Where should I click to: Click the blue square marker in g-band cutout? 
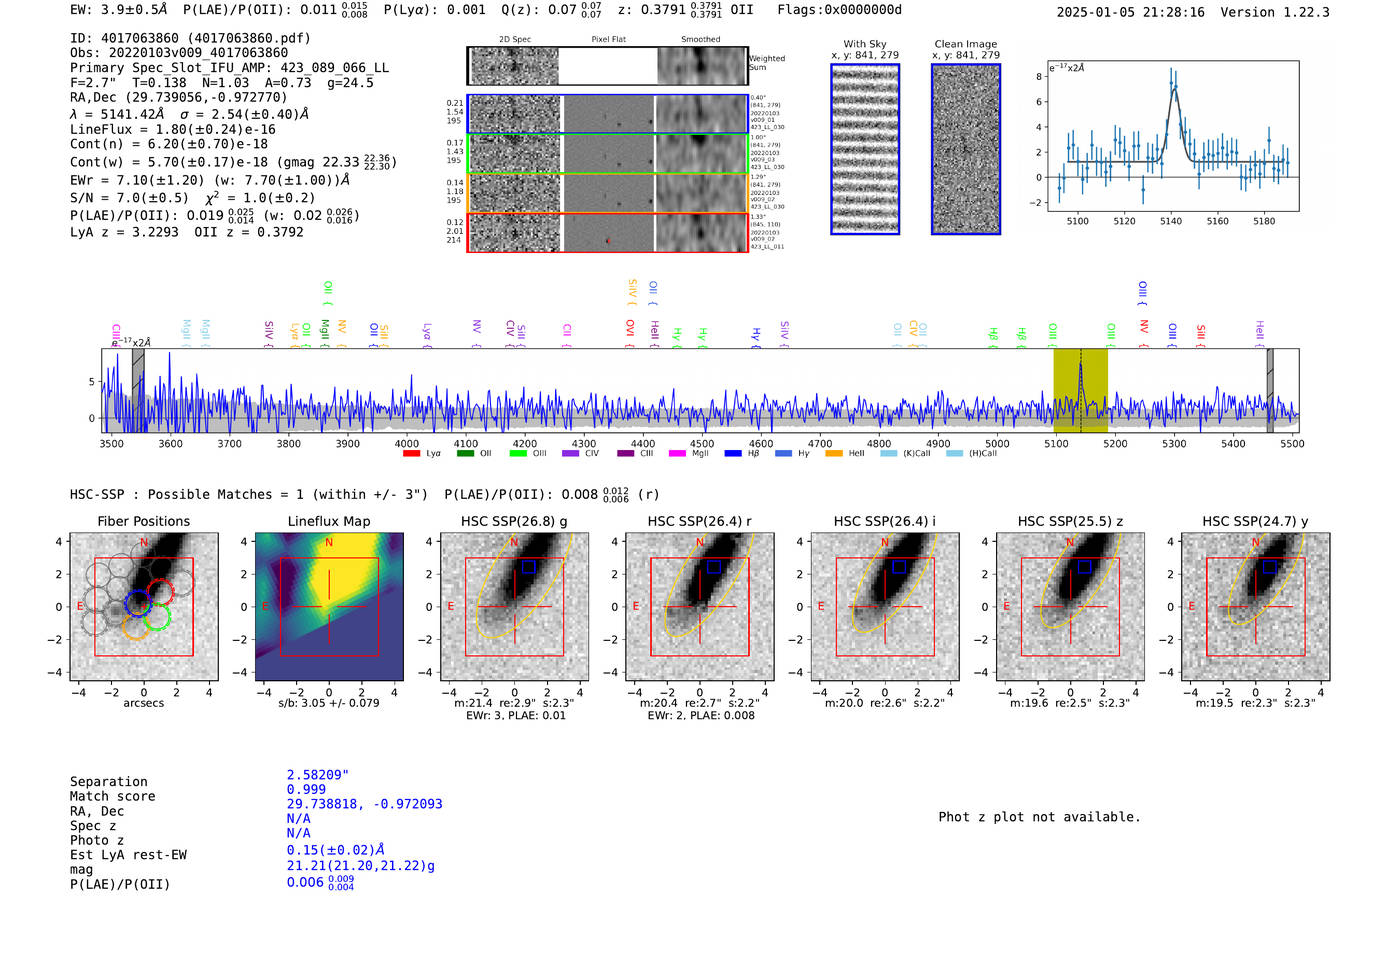coord(528,567)
